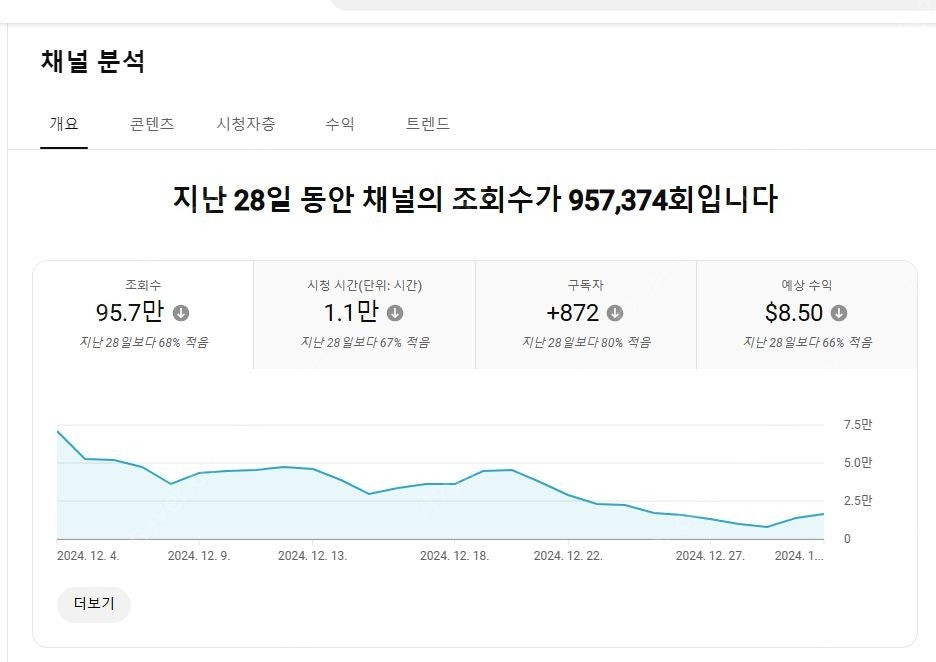The height and width of the screenshot is (662, 936).
Task: Download the 시청 시간 data via its arrow icon
Action: click(394, 313)
